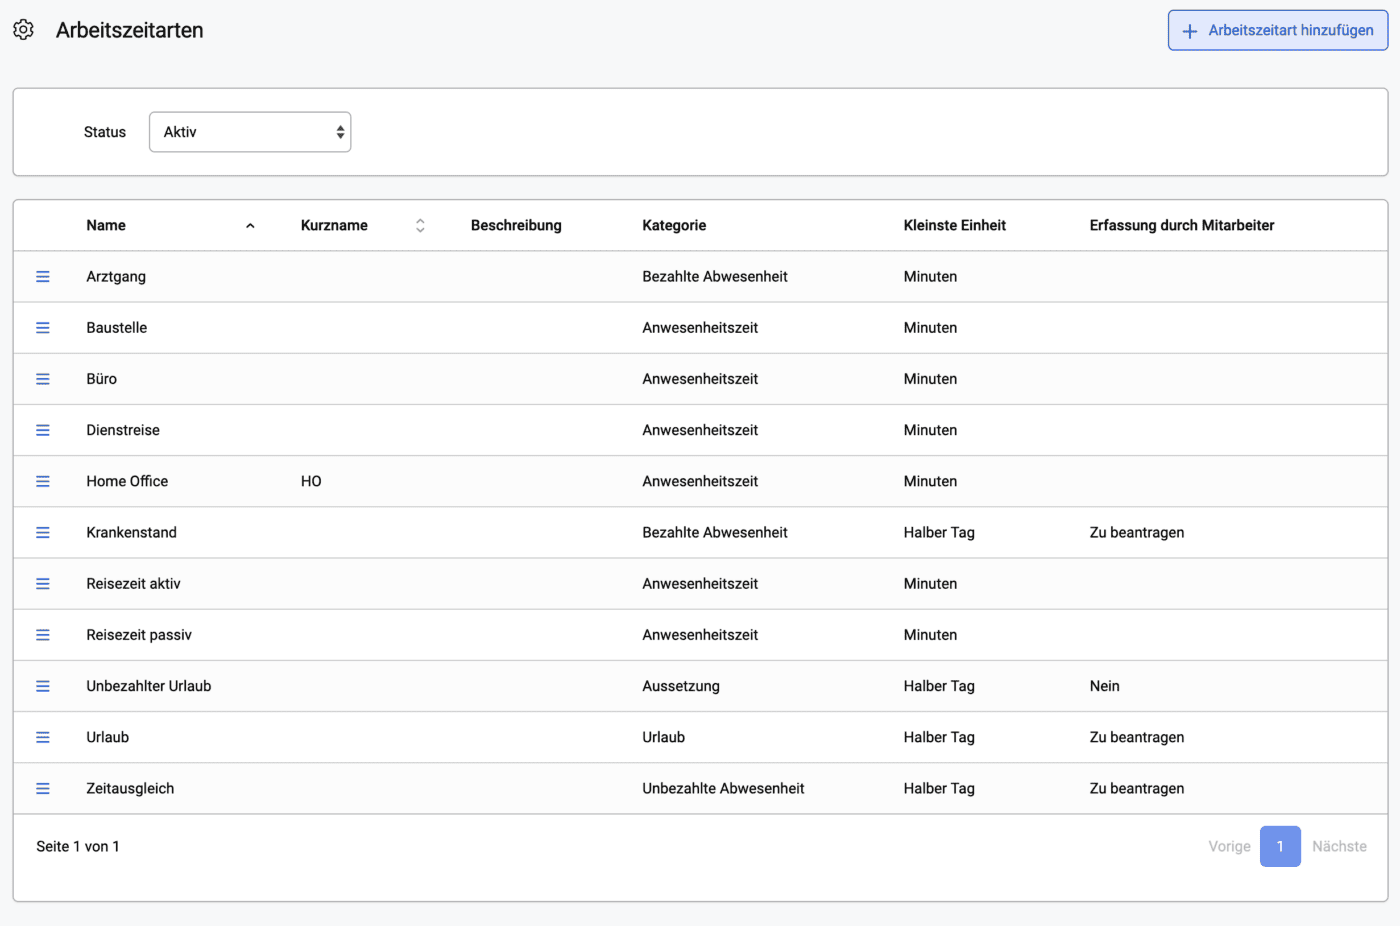The image size is (1400, 926).
Task: Click the Name column header
Action: pos(106,226)
